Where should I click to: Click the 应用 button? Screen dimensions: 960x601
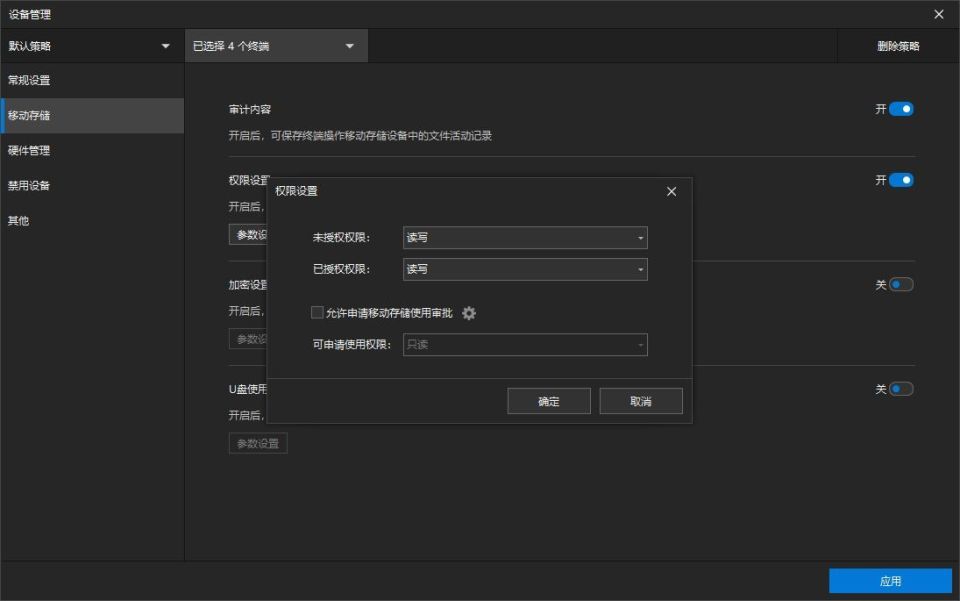coord(890,581)
